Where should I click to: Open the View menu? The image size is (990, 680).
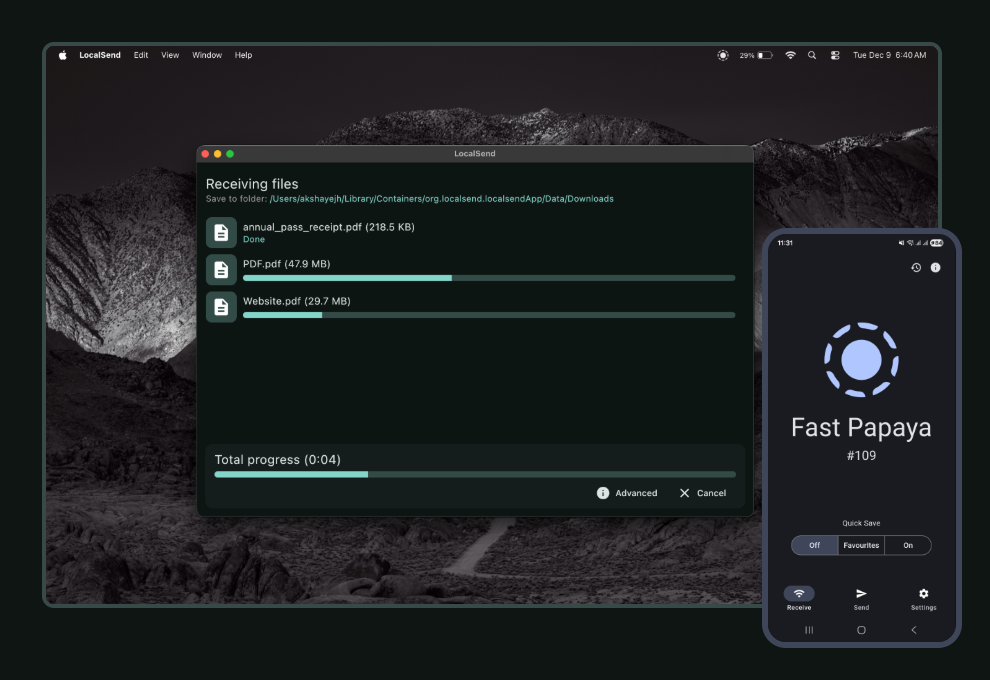pyautogui.click(x=170, y=55)
